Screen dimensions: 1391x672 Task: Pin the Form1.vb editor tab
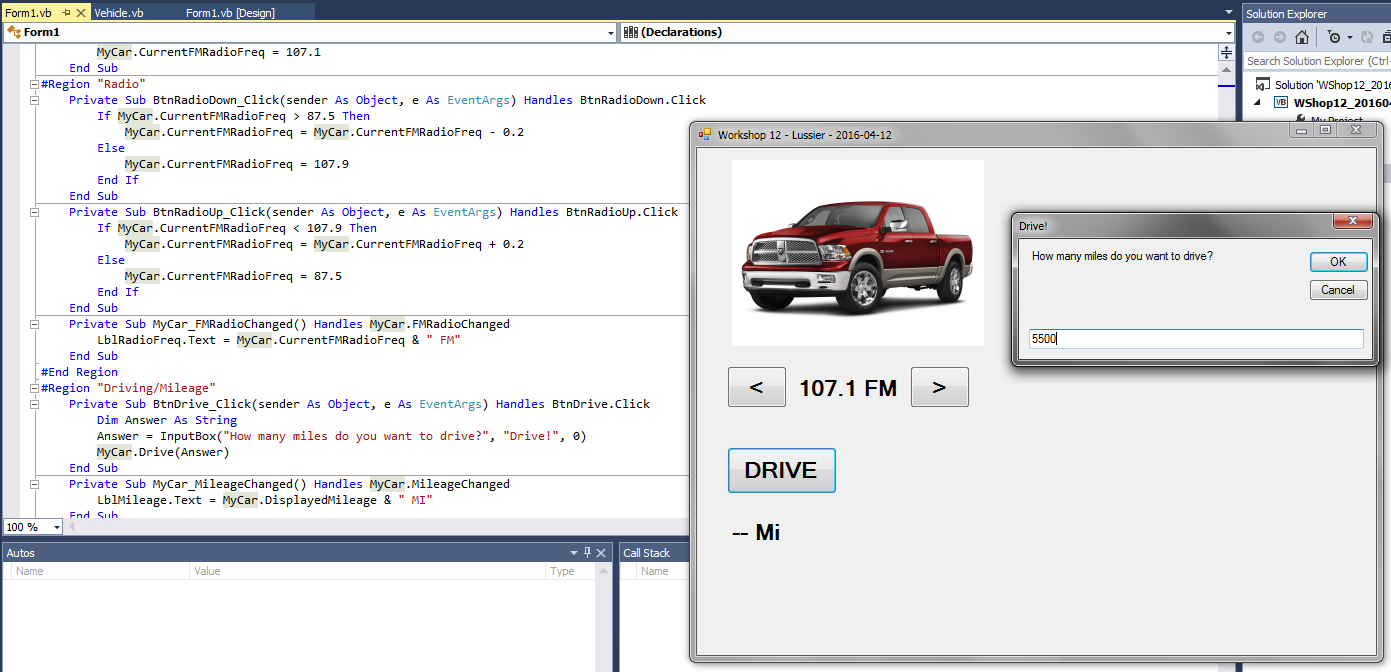tap(66, 12)
